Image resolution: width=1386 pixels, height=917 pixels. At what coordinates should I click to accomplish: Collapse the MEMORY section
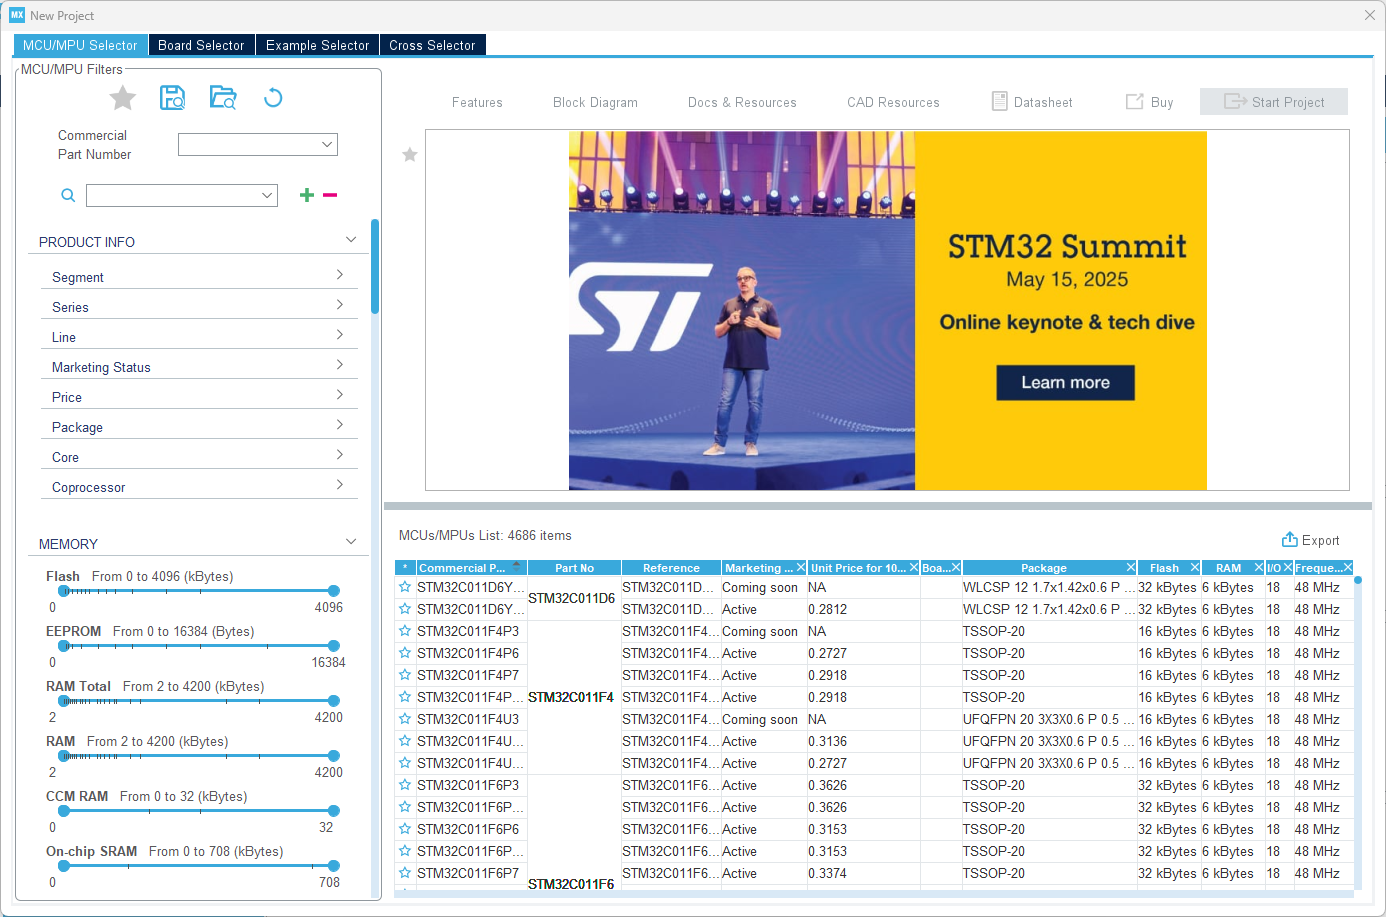pos(351,542)
